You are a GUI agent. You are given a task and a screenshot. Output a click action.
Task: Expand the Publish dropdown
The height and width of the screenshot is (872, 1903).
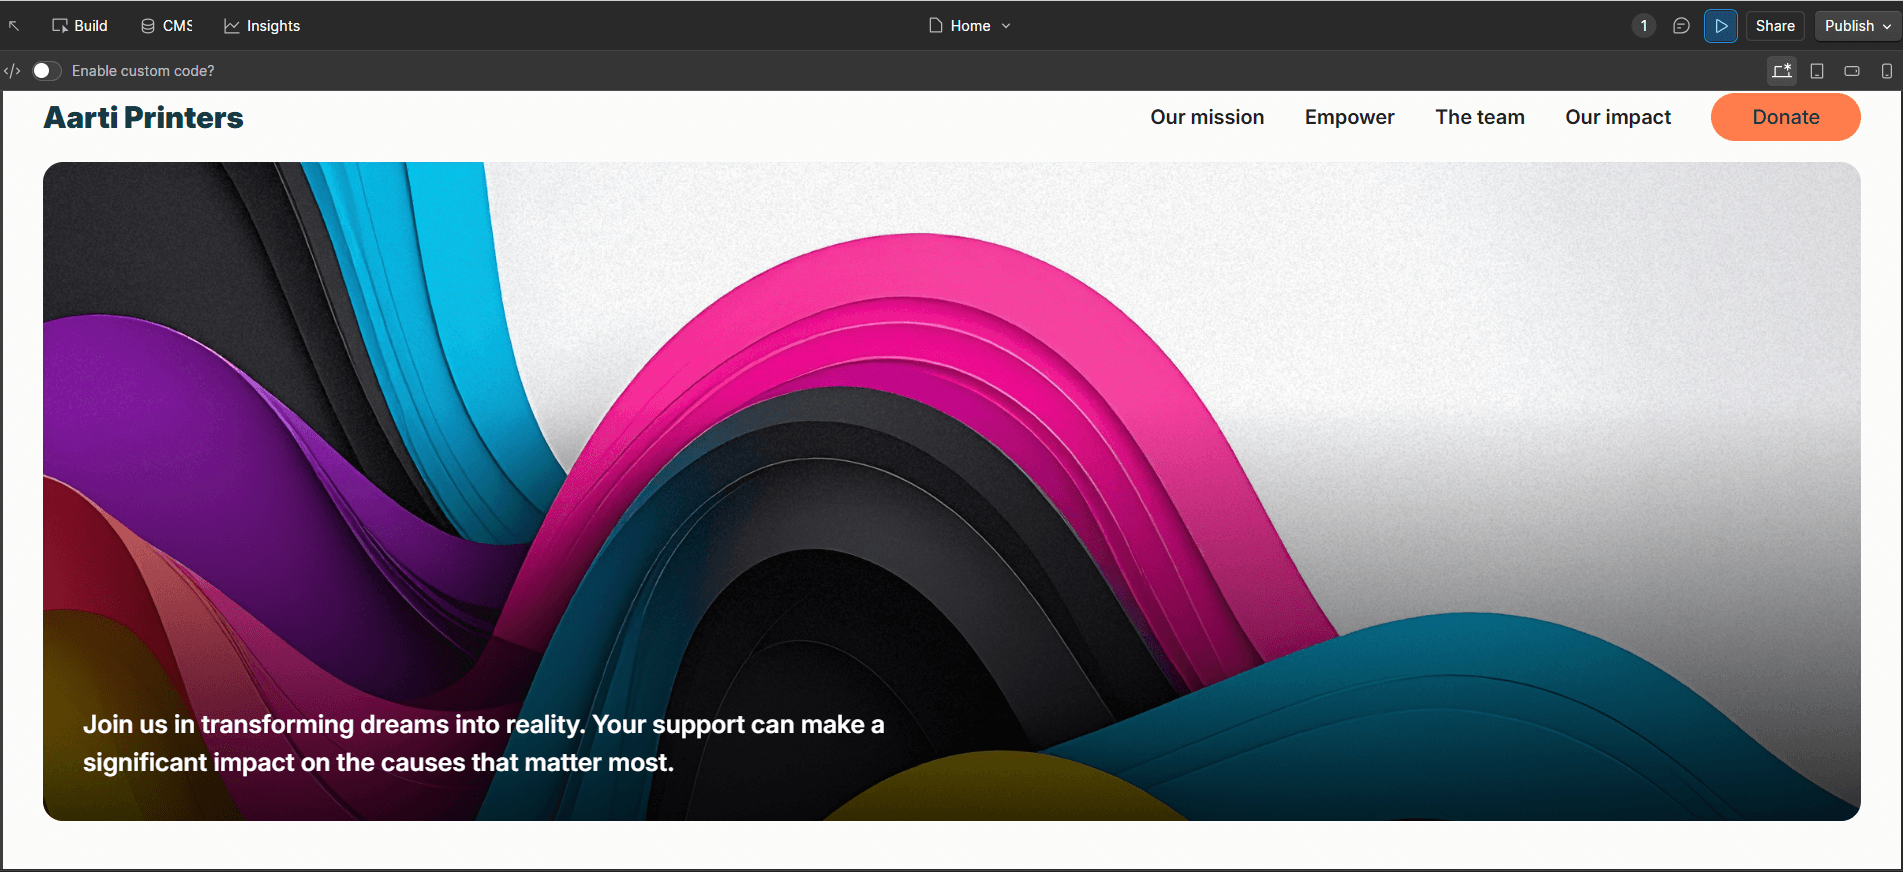click(1857, 26)
